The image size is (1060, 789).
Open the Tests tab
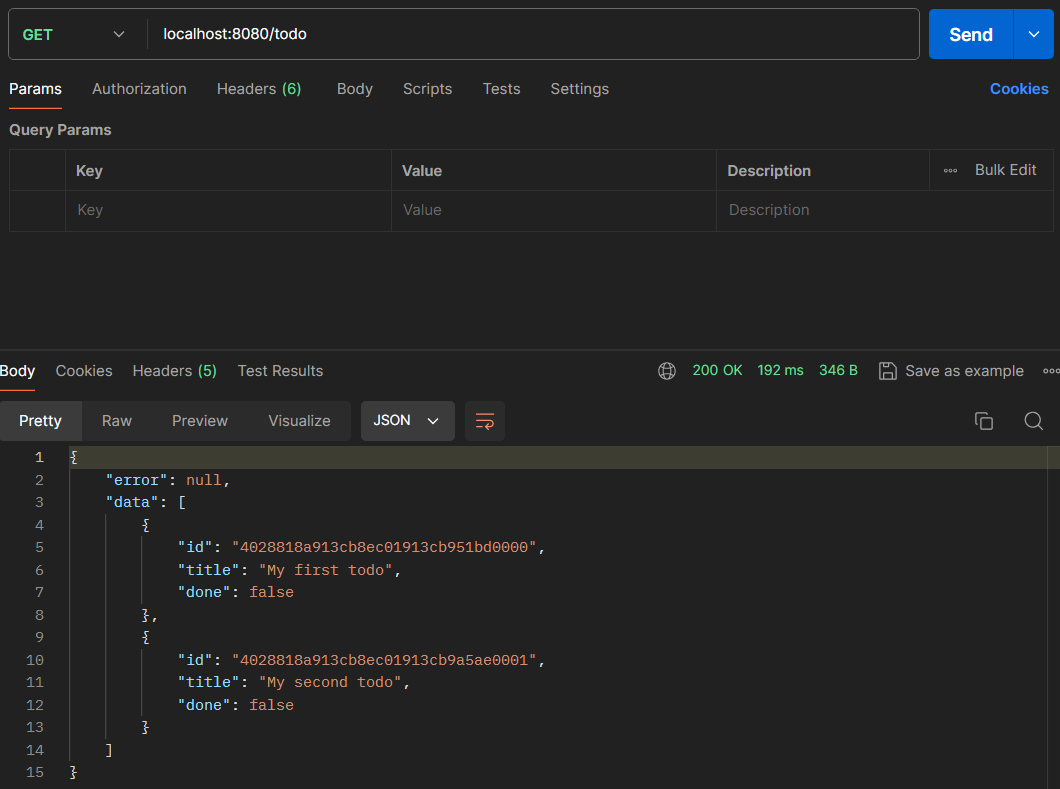[x=502, y=89]
